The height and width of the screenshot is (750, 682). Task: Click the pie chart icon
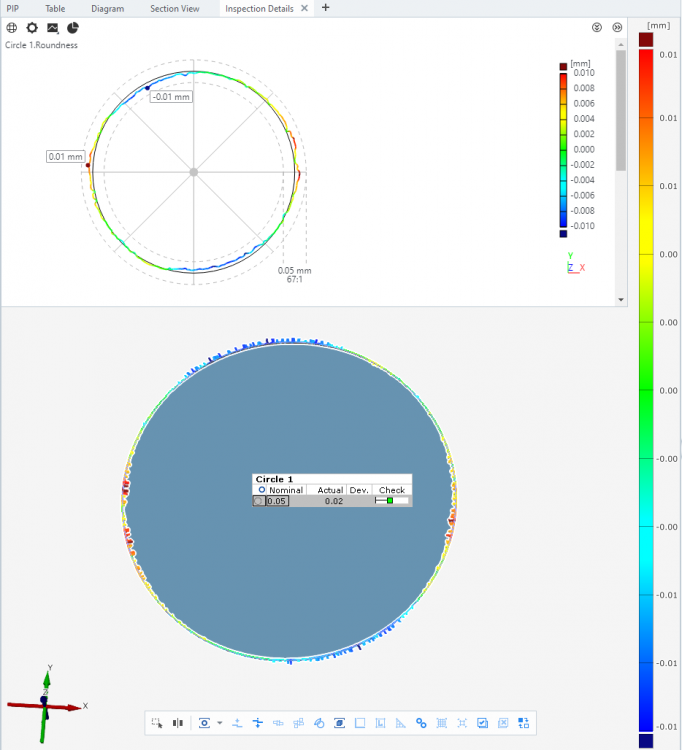[x=73, y=28]
